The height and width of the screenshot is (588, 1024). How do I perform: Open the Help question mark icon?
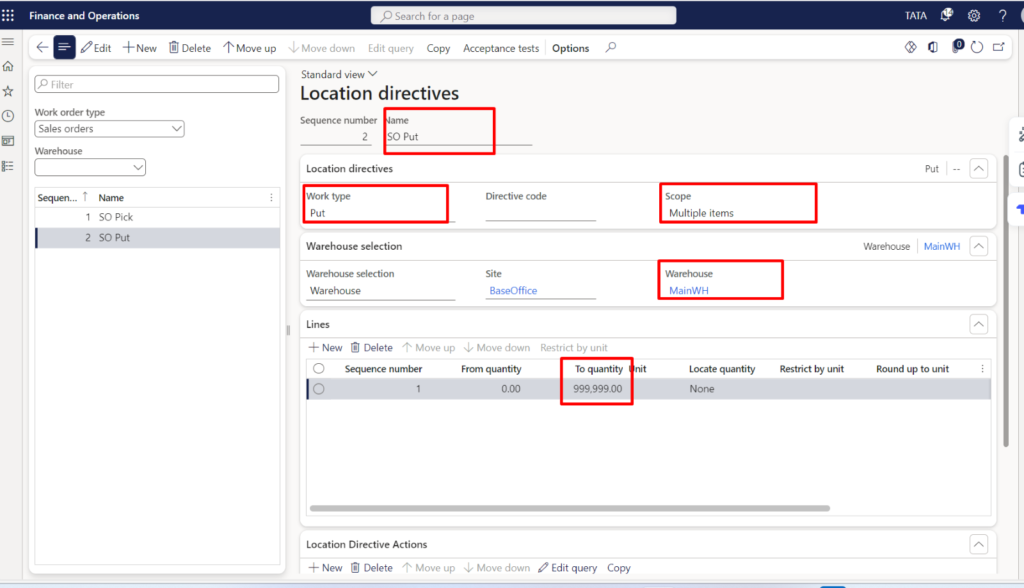[1002, 15]
